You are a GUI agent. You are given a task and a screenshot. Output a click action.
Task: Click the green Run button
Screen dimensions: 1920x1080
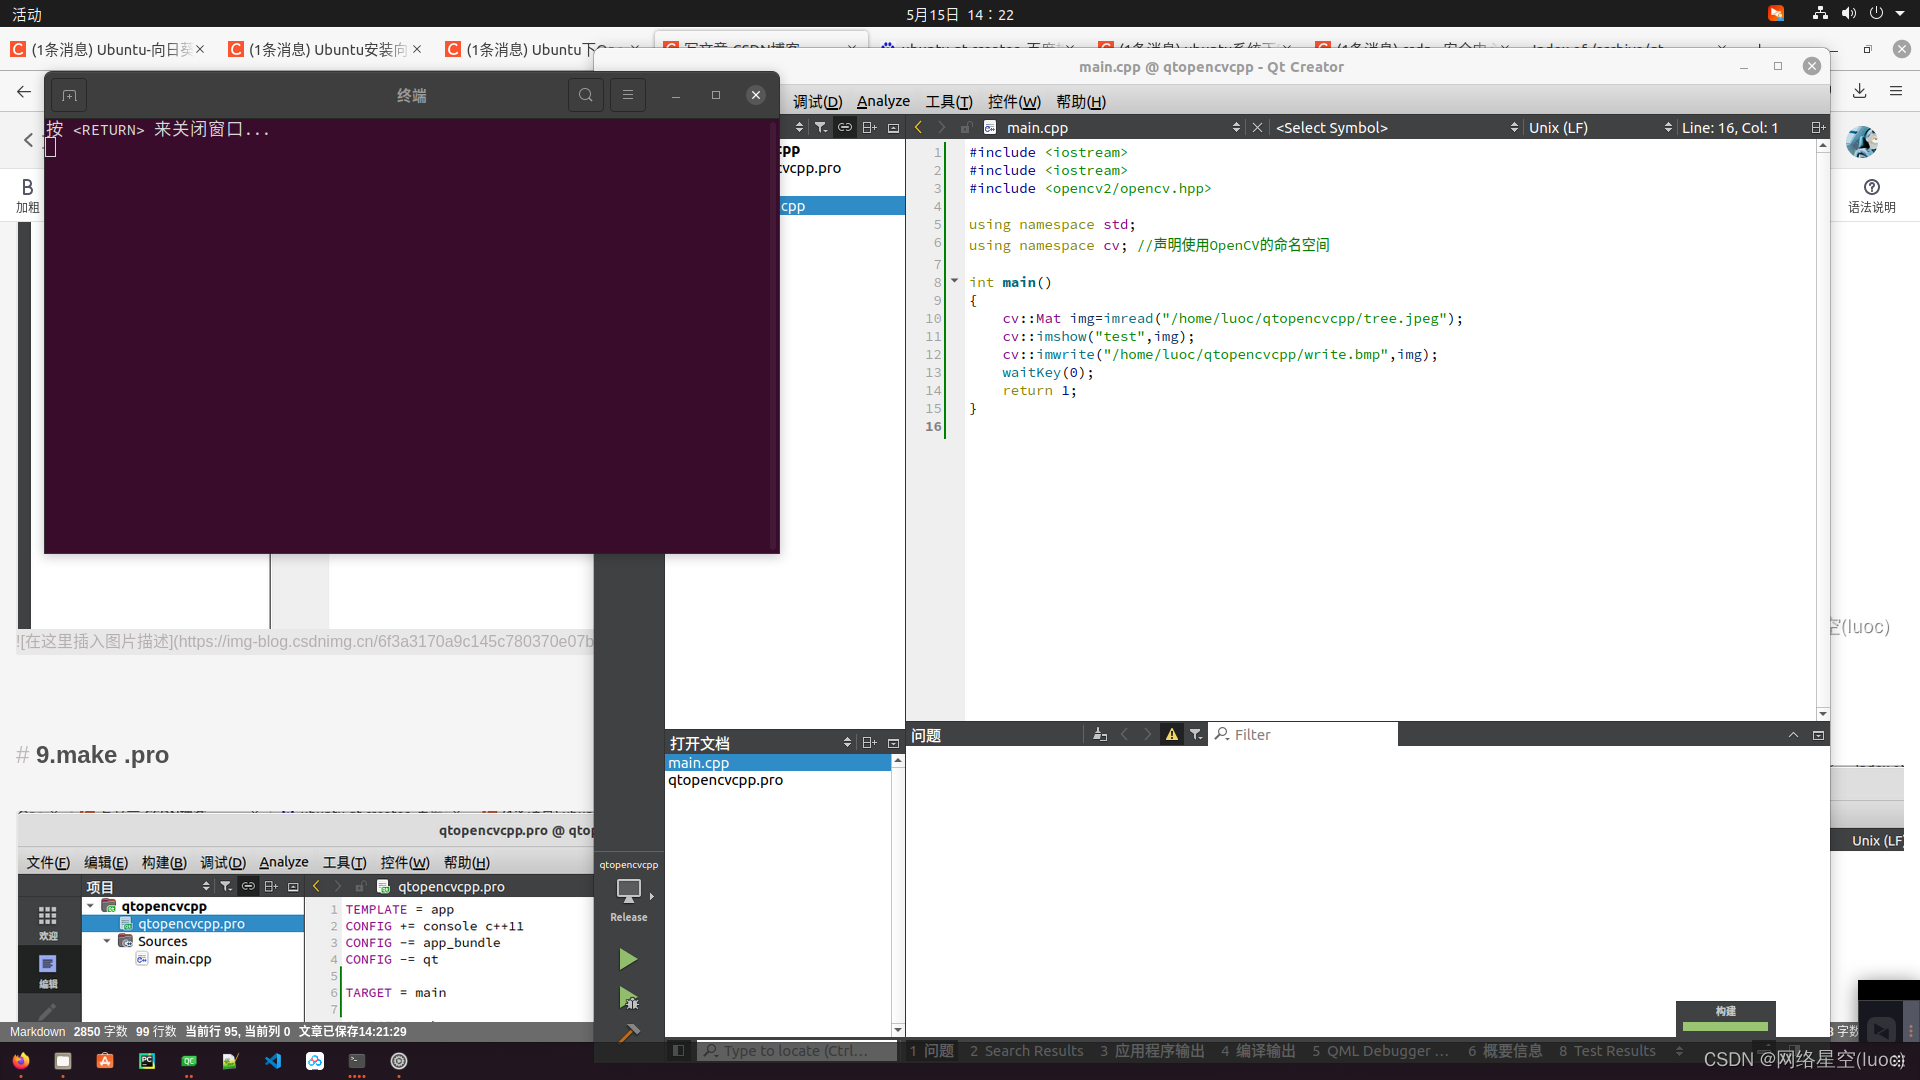[x=627, y=959]
